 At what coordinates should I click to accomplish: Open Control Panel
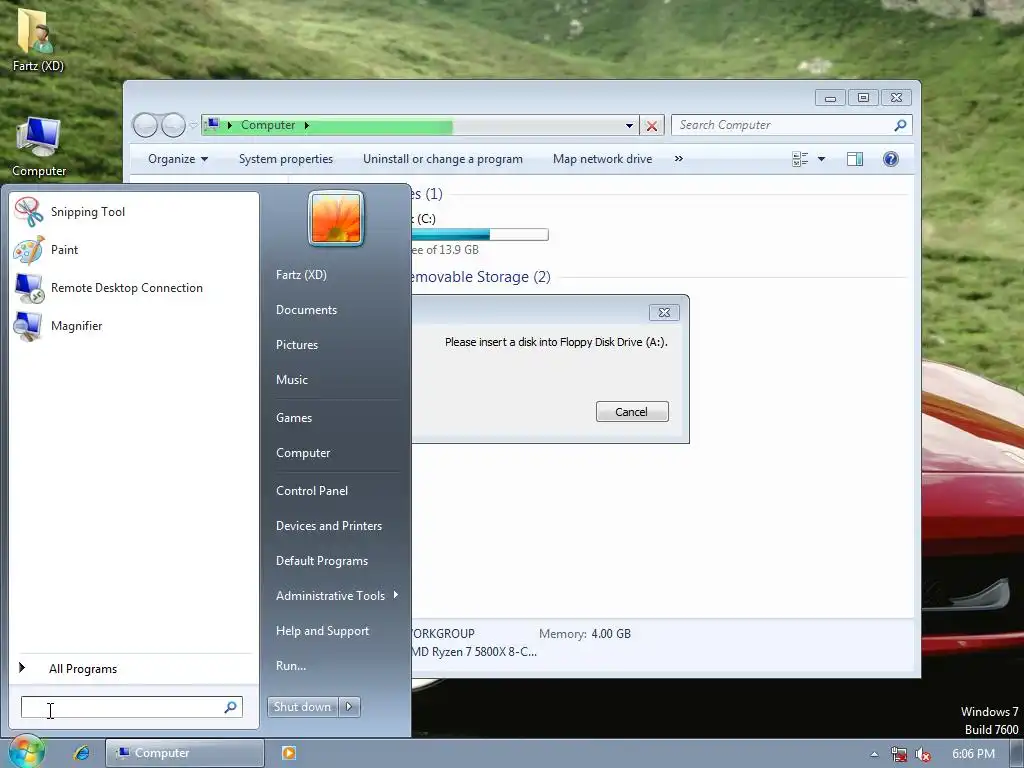tap(312, 490)
